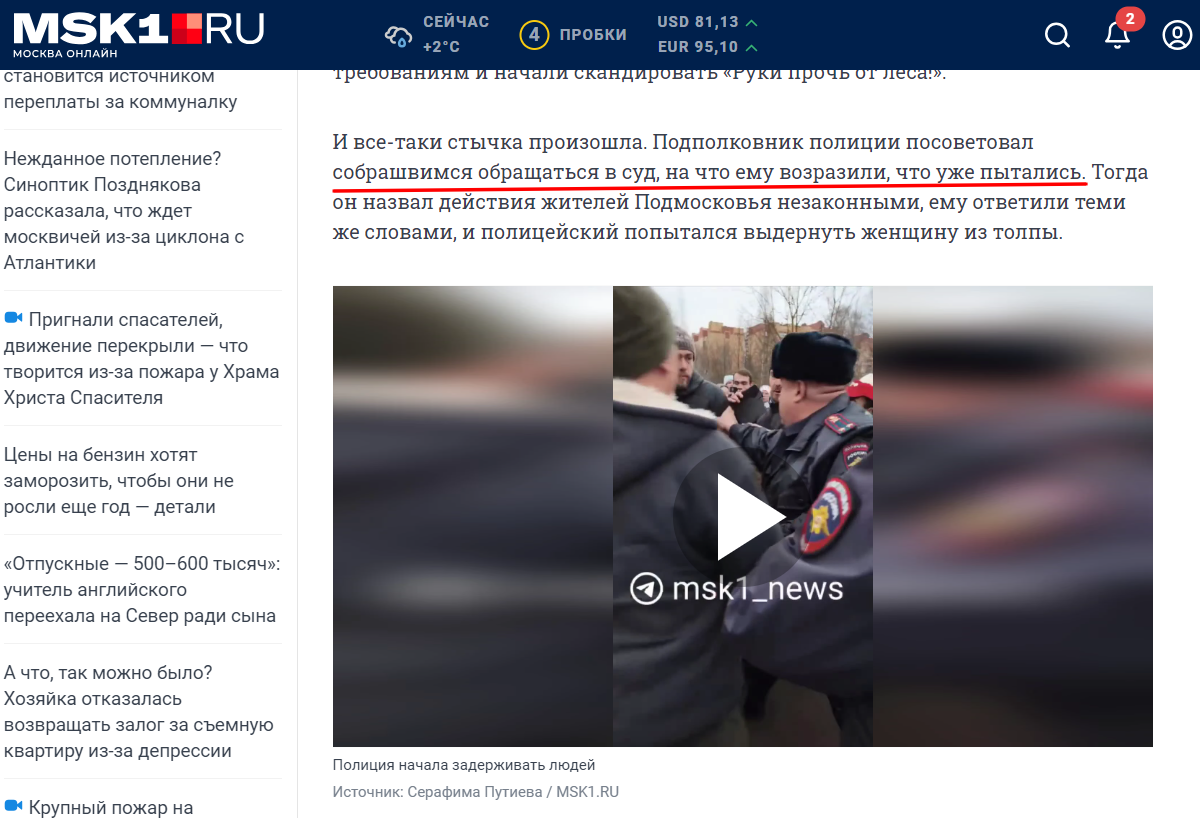1200x818 pixels.
Task: Open article «Отпускные — 500–600 тысяч»
Action: [142, 590]
